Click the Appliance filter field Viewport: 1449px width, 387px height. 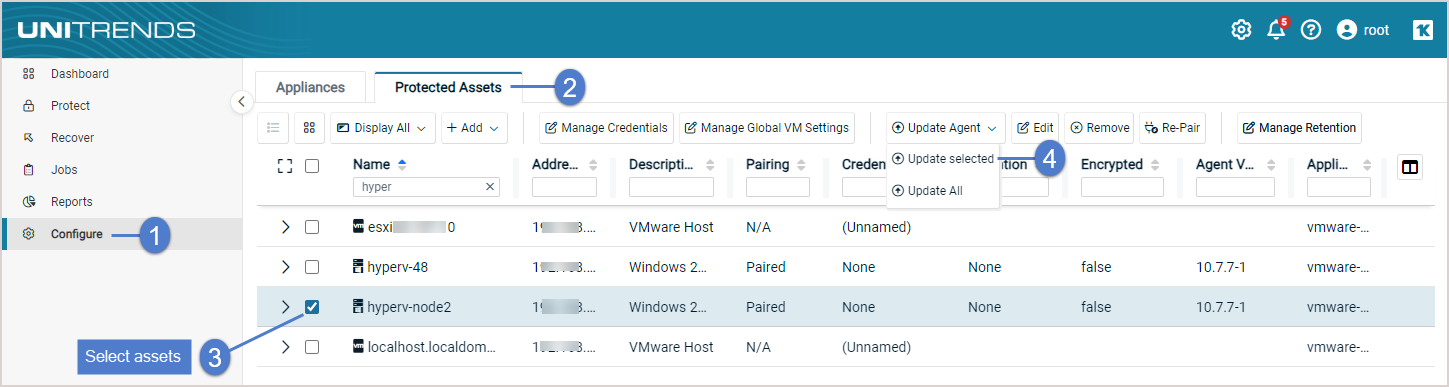coord(1339,187)
